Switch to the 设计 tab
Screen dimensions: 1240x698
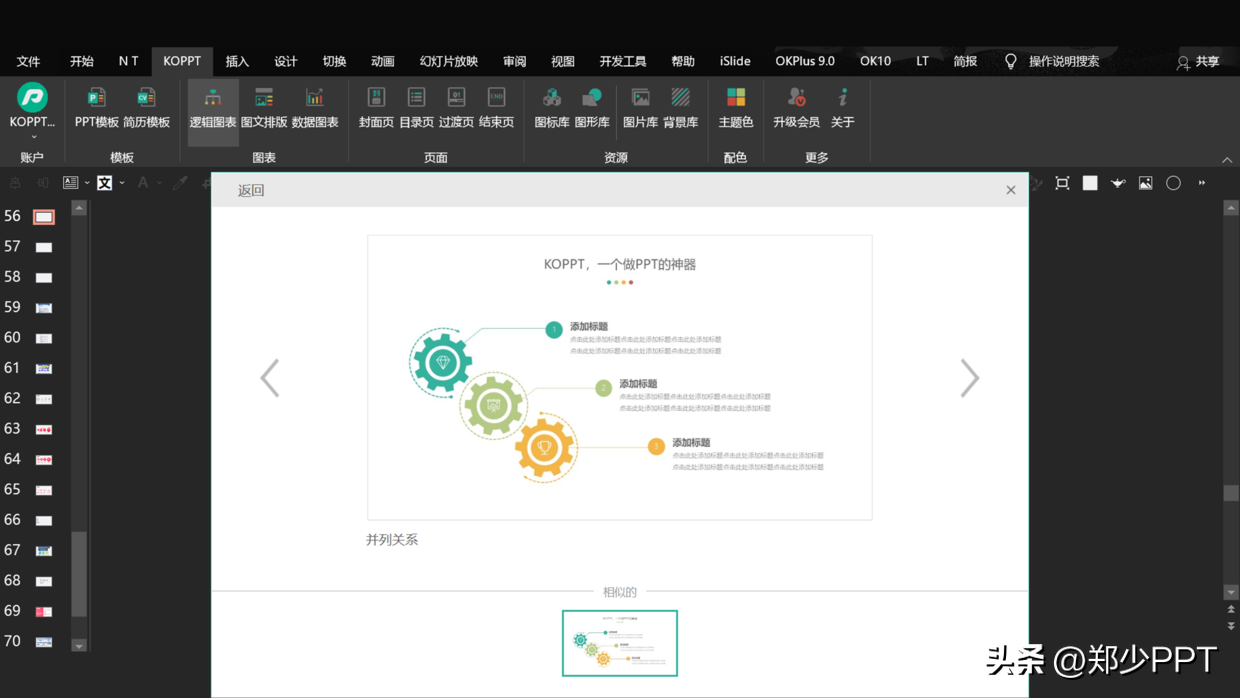(x=286, y=61)
